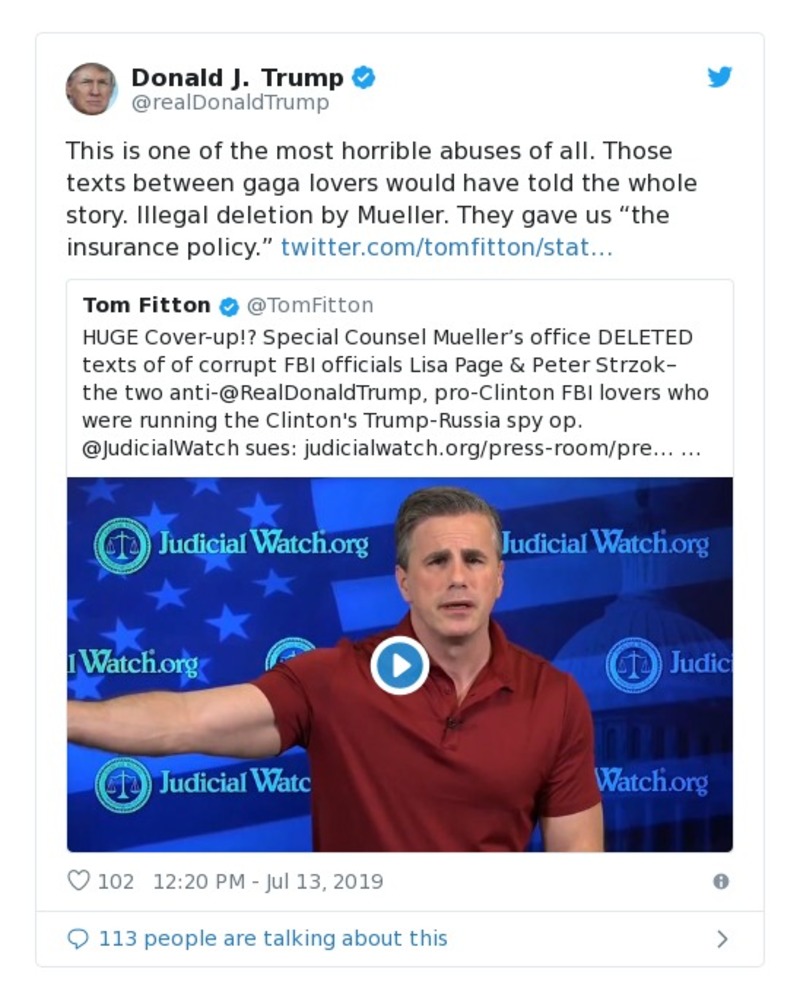Click the @JudicialWatch mention

pos(160,450)
